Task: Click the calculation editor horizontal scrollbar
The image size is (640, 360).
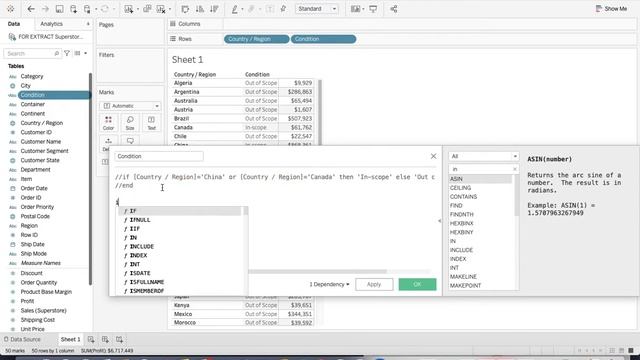Action: click(x=318, y=271)
